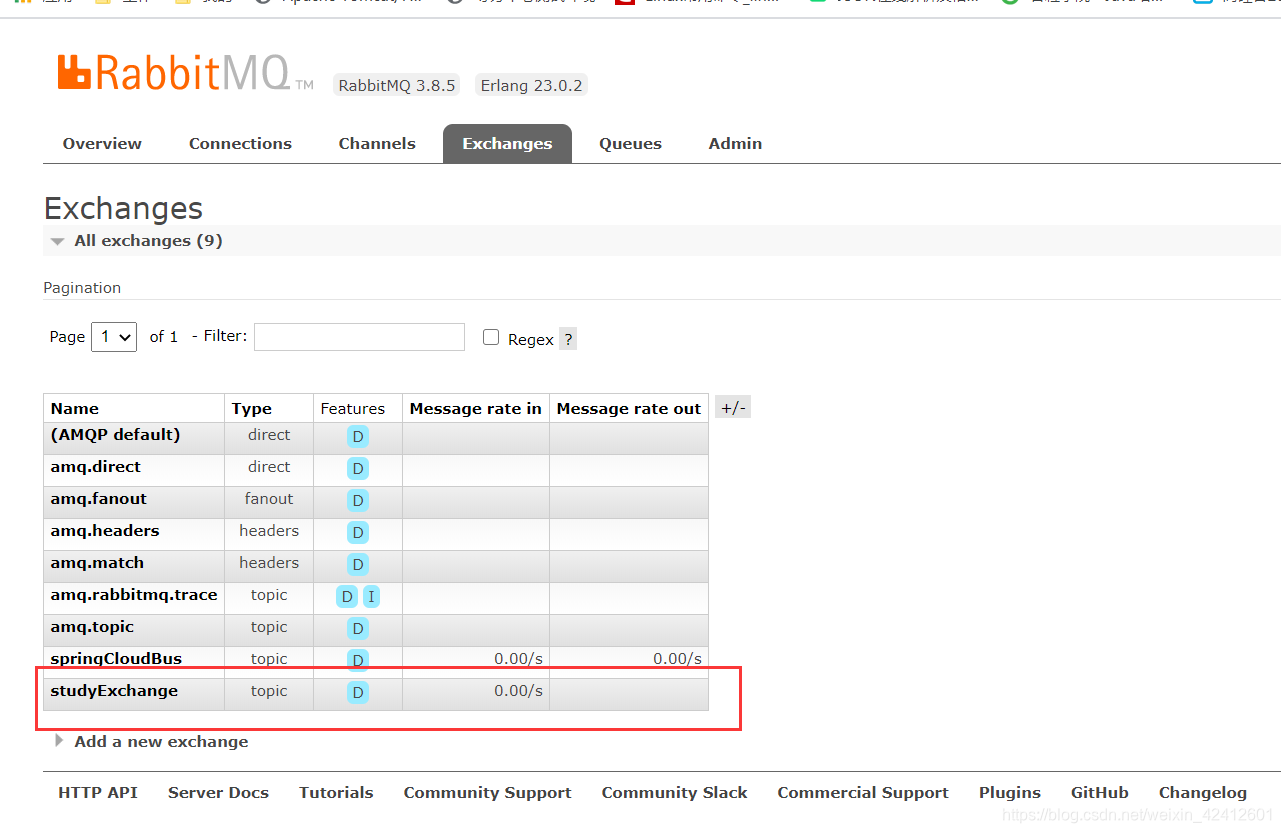Open the Overview tab

coord(102,144)
